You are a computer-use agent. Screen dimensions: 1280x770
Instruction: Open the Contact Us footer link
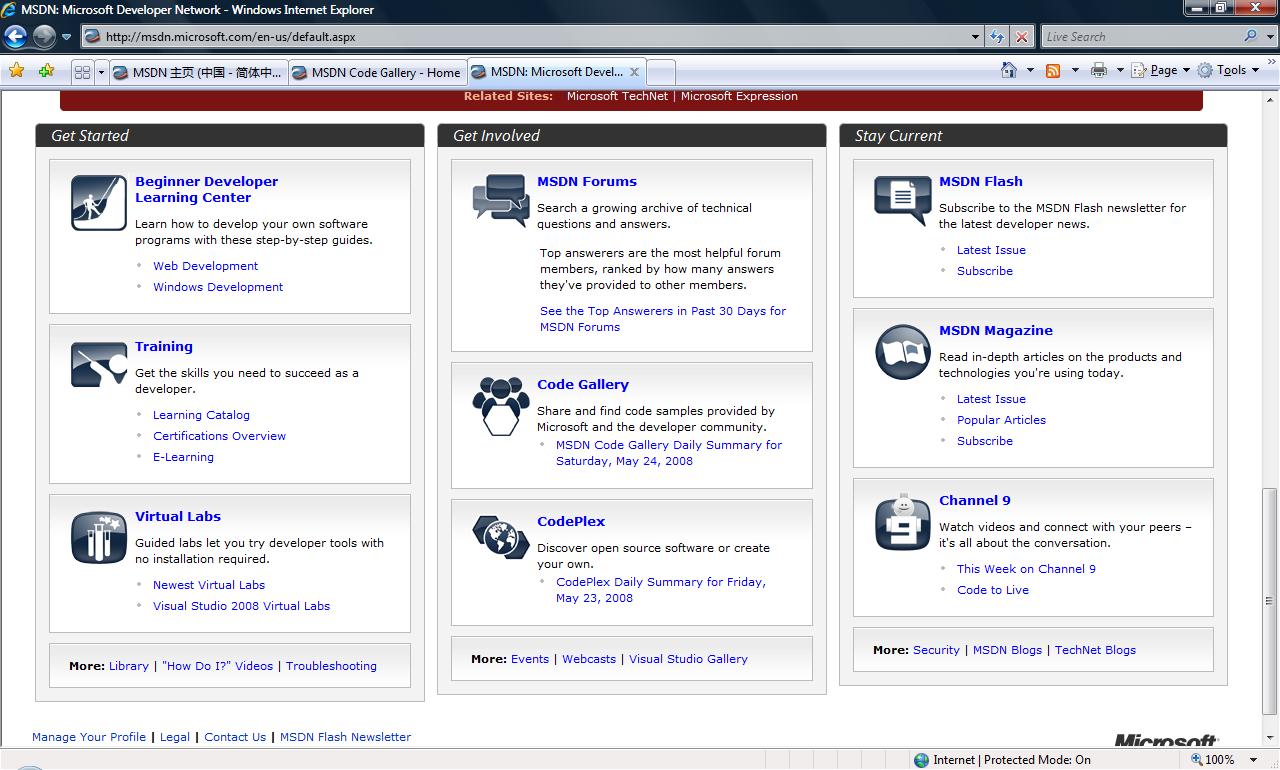(x=235, y=737)
